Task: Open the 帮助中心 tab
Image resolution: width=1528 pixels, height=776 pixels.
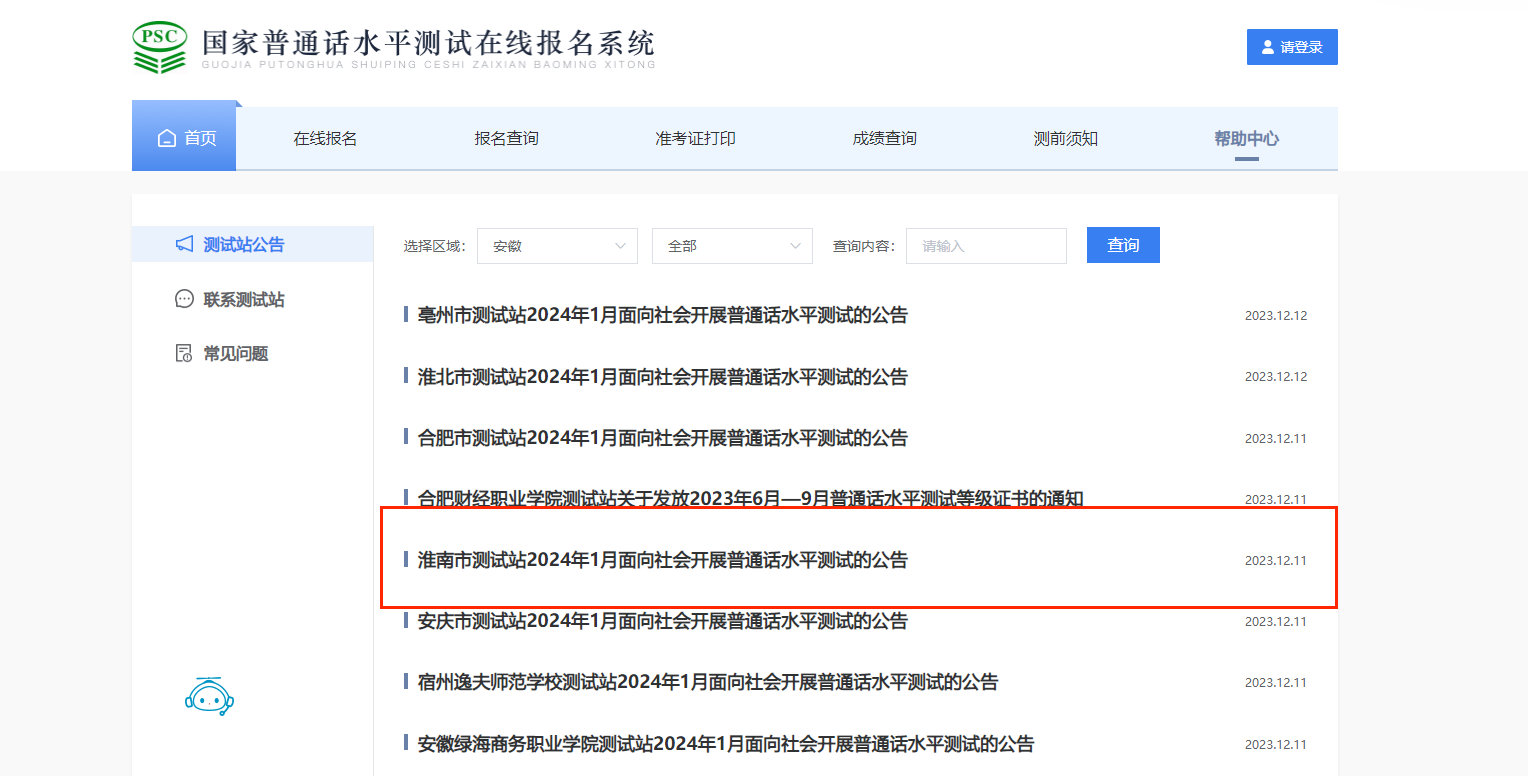Action: [1246, 139]
